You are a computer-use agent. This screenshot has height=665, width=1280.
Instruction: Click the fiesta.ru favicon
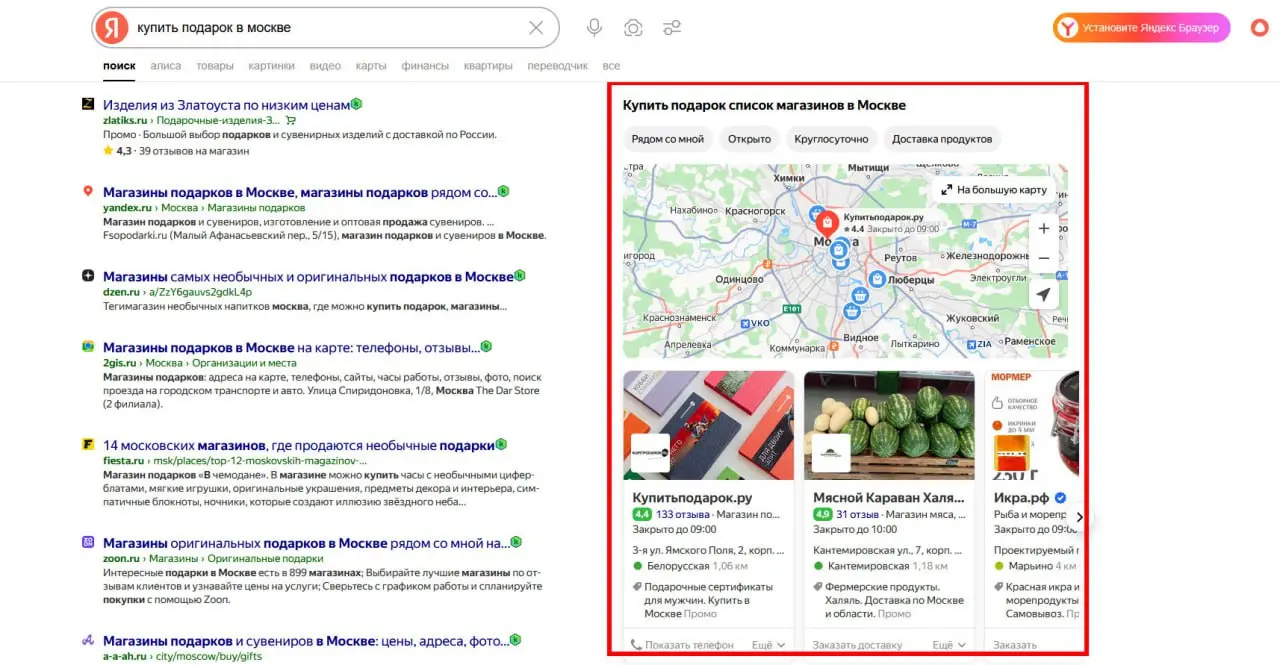(x=88, y=445)
